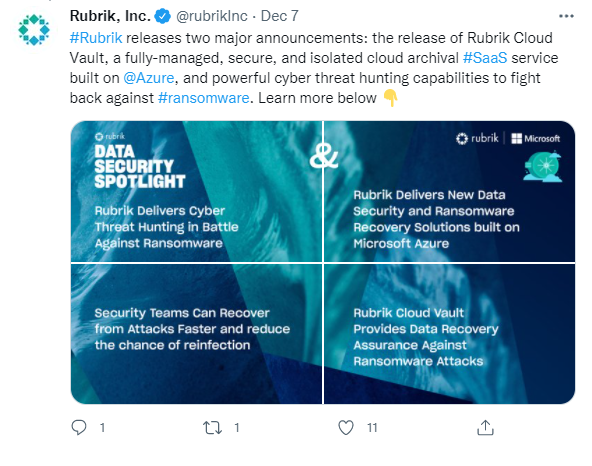
Task: Click the Microsoft logo in the image
Action: point(535,139)
